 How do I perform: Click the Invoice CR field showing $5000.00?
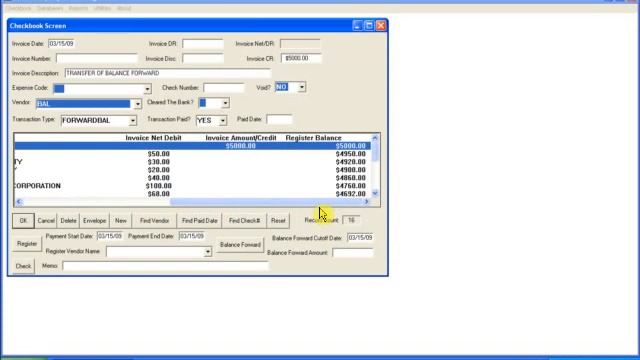[x=301, y=58]
